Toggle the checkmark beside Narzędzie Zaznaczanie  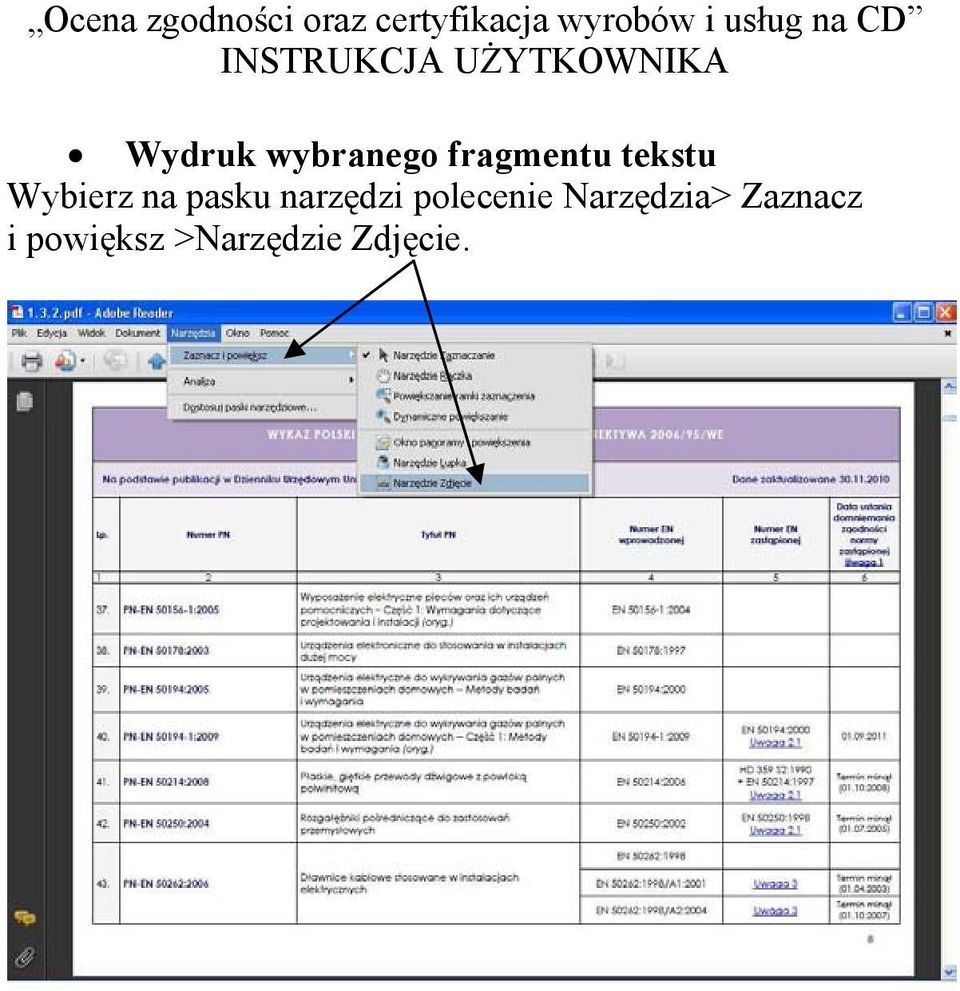367,355
